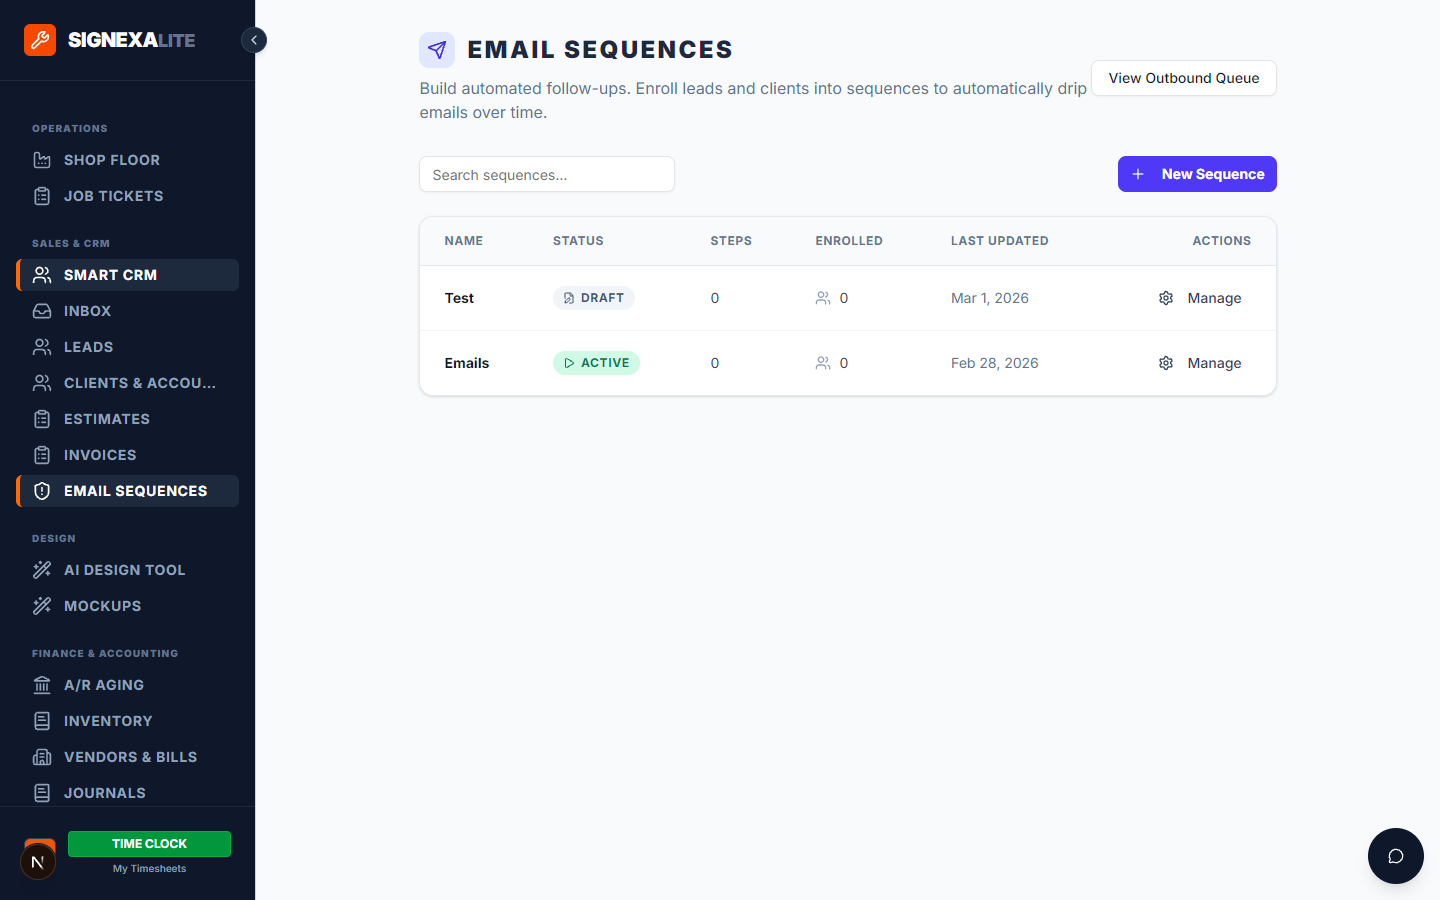Click the New Sequence button
The width and height of the screenshot is (1440, 900).
1197,174
